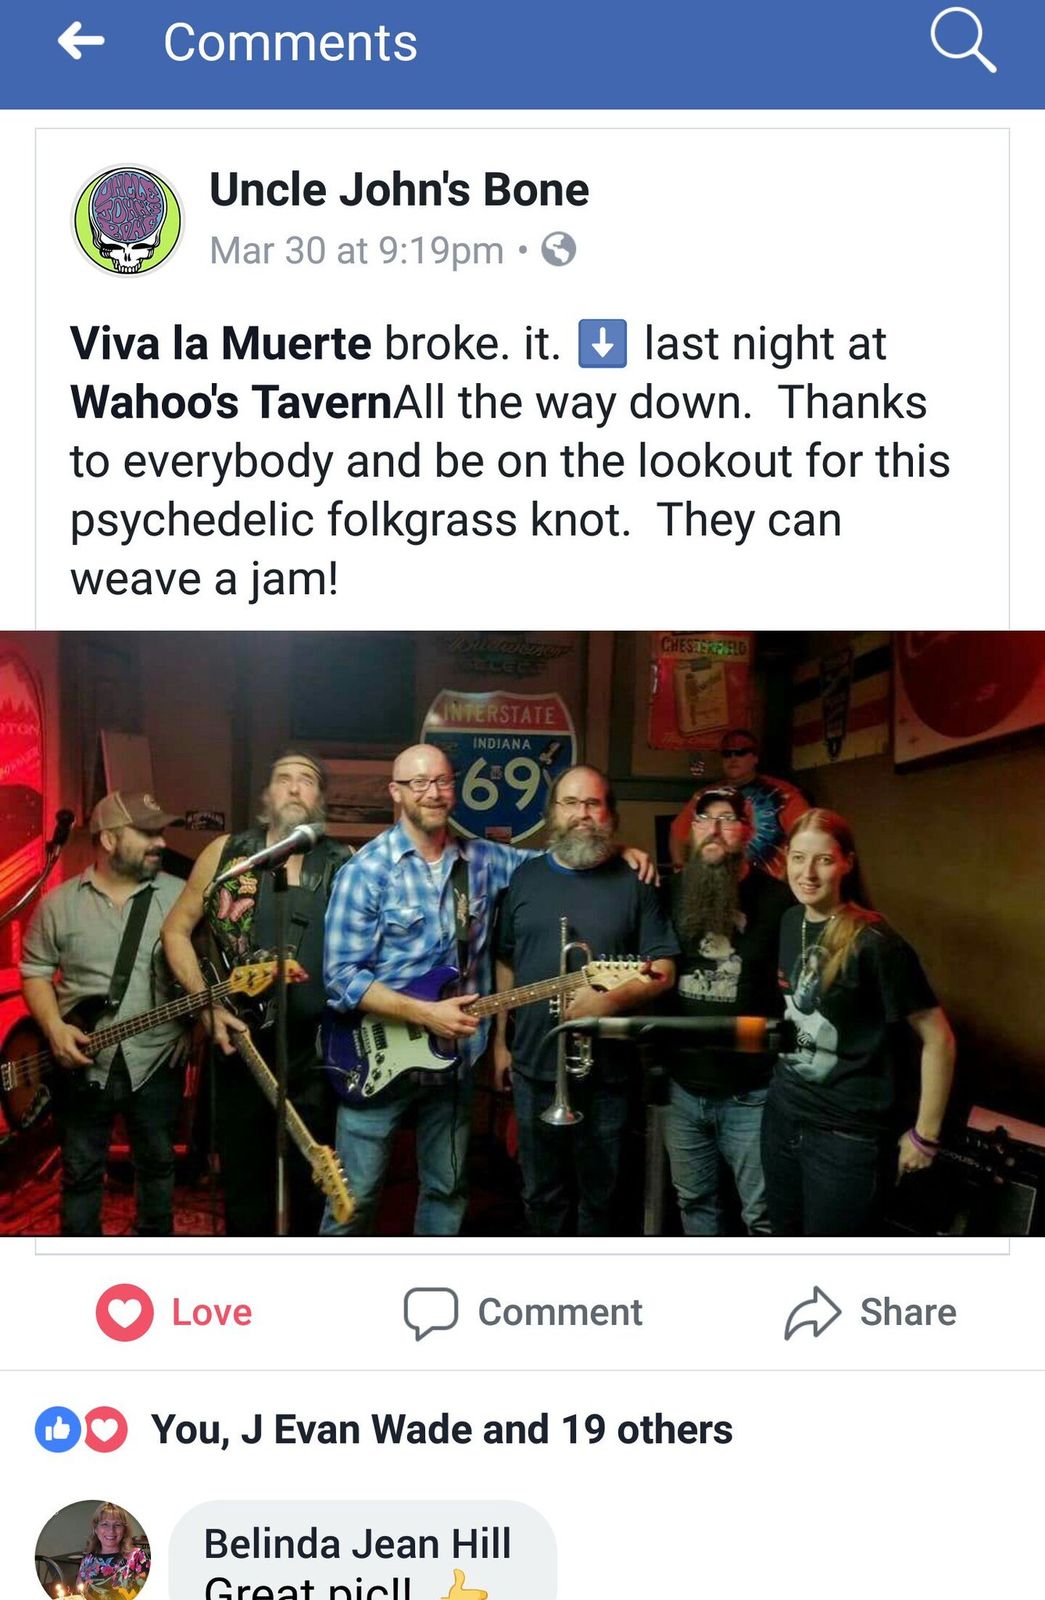Viewport: 1045px width, 1600px height.
Task: Open the Wahoo's Tavern tagged location
Action: click(x=231, y=402)
